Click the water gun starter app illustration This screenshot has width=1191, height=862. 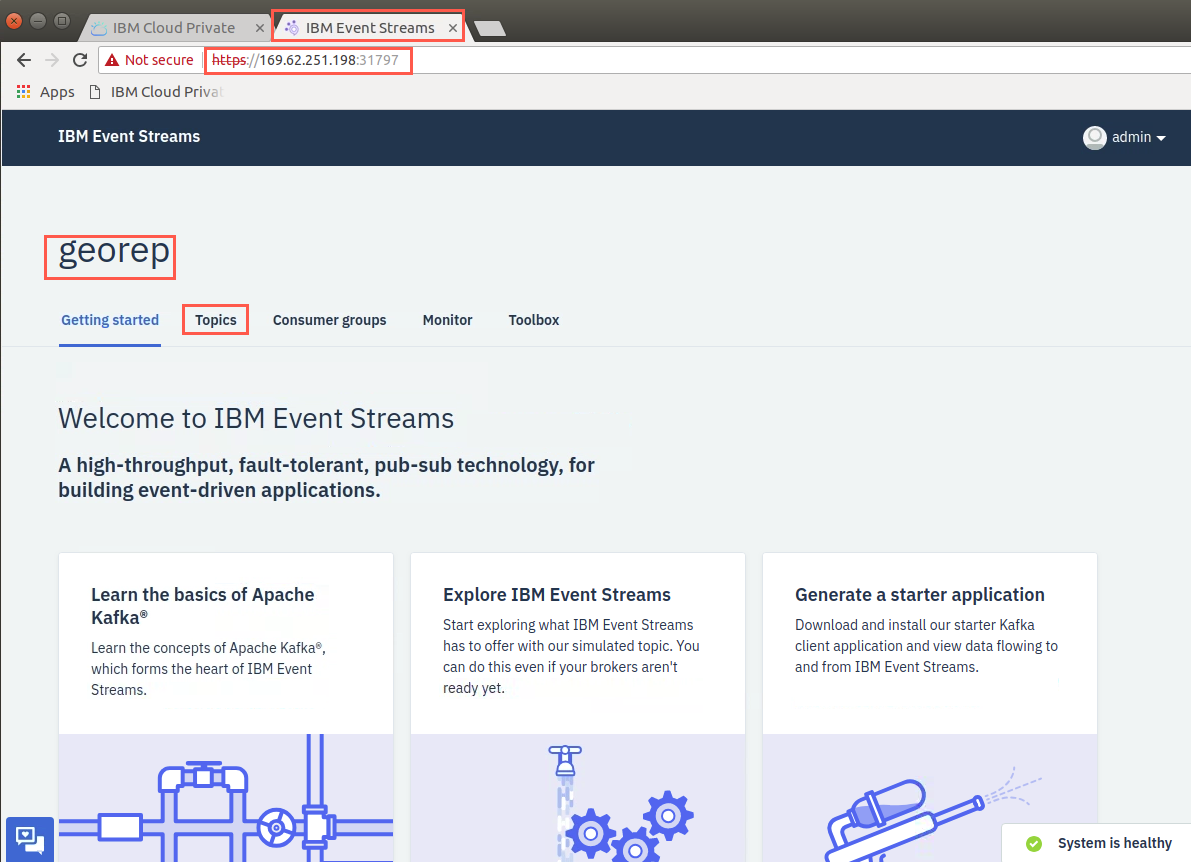click(930, 797)
